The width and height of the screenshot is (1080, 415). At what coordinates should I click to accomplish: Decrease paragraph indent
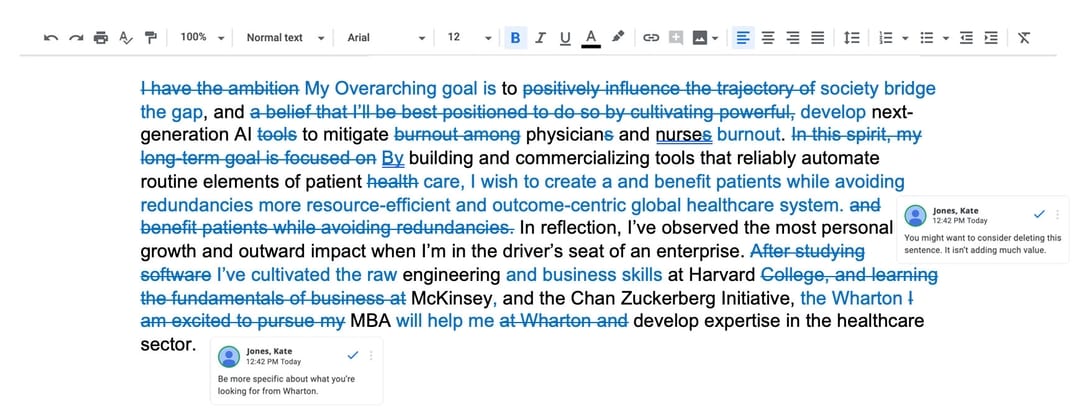point(966,38)
